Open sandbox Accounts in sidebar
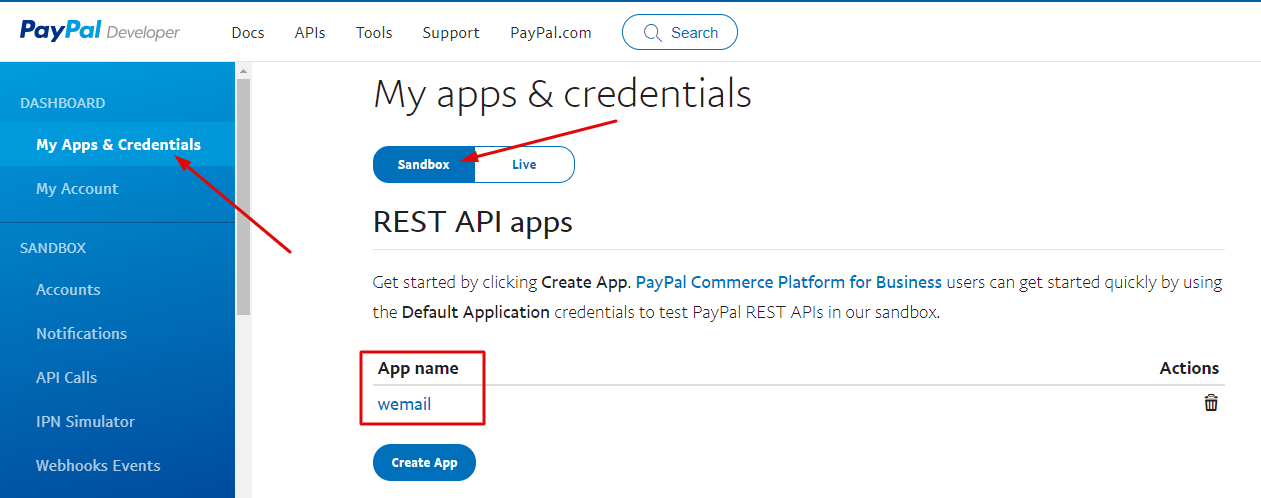The width and height of the screenshot is (1261, 498). [68, 290]
